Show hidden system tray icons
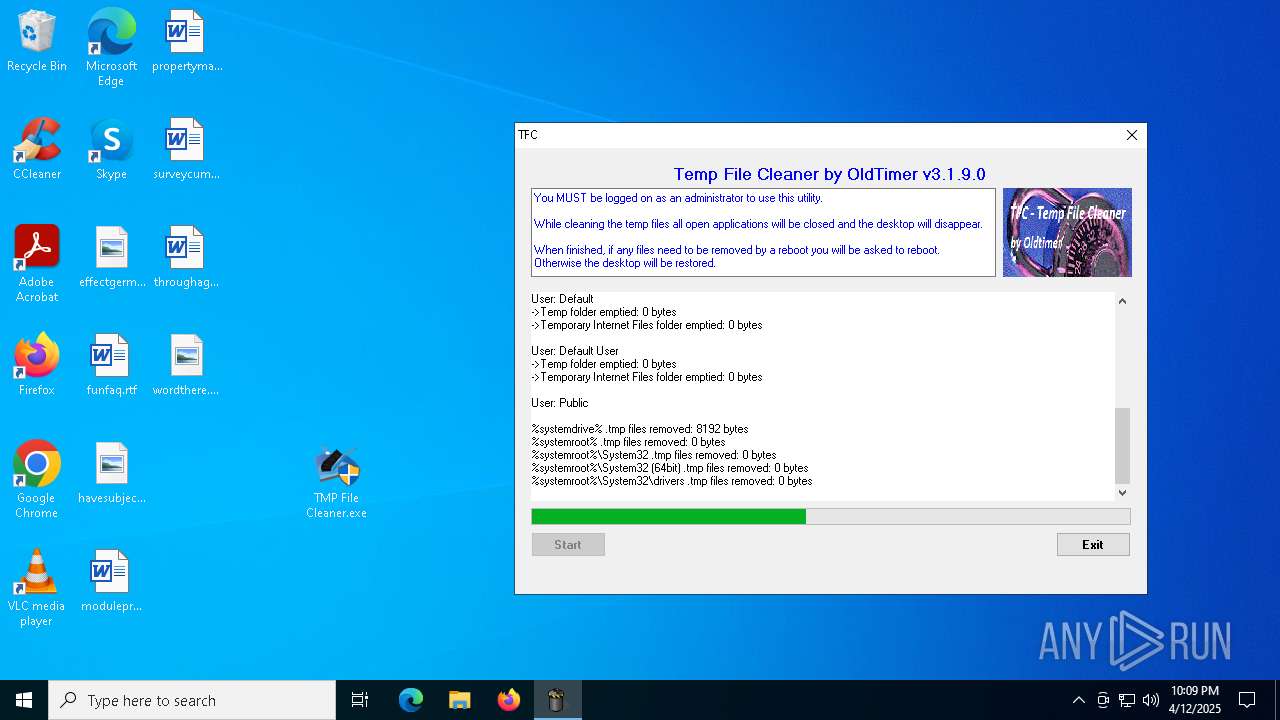The height and width of the screenshot is (720, 1280). 1078,700
